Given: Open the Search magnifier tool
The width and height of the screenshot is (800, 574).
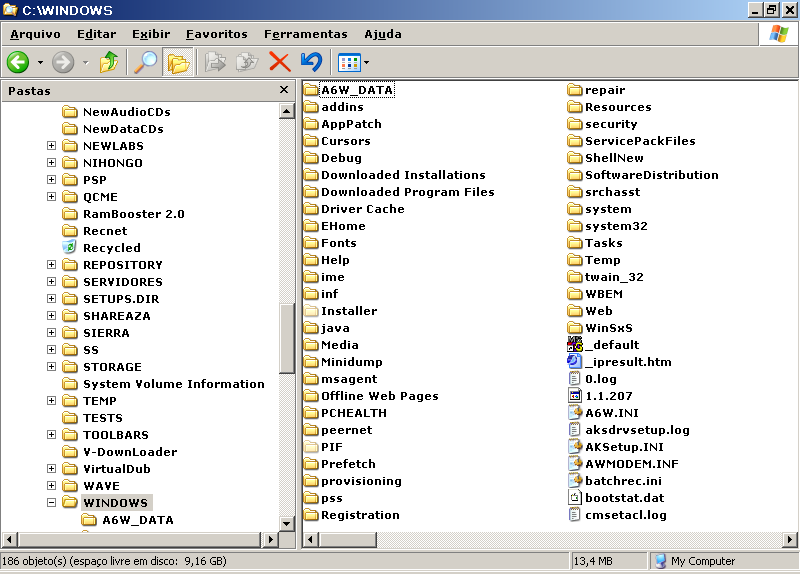Looking at the screenshot, I should tap(145, 63).
